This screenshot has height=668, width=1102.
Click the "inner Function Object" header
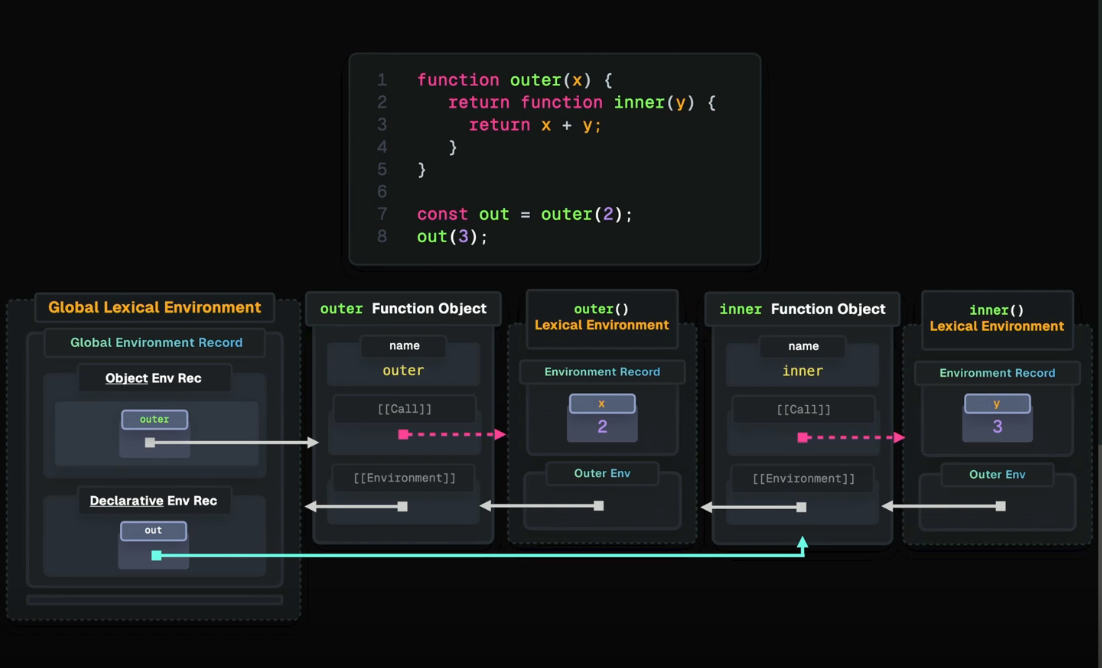tap(803, 309)
